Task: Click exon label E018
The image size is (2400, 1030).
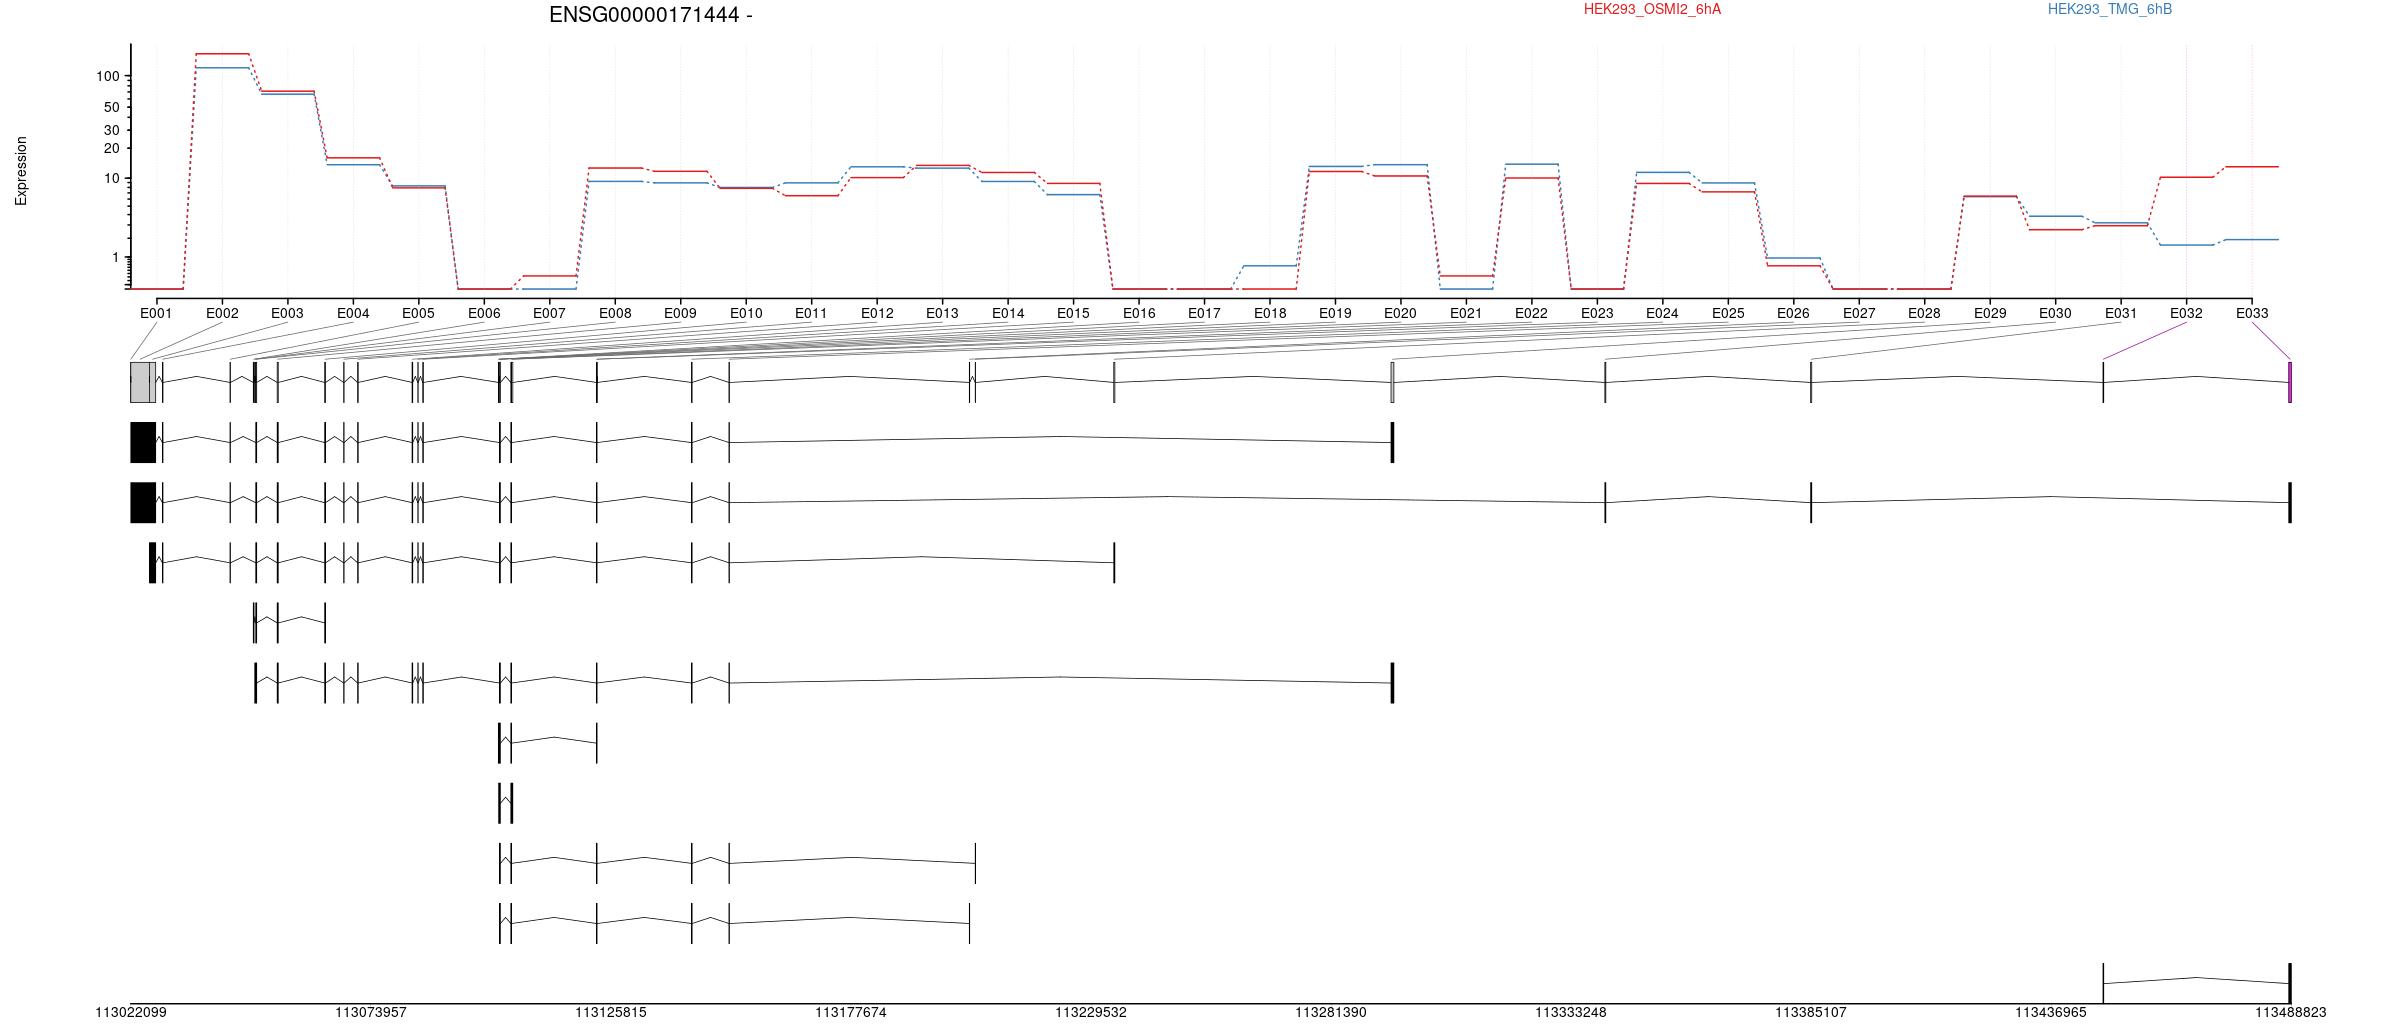Action: 1270,313
